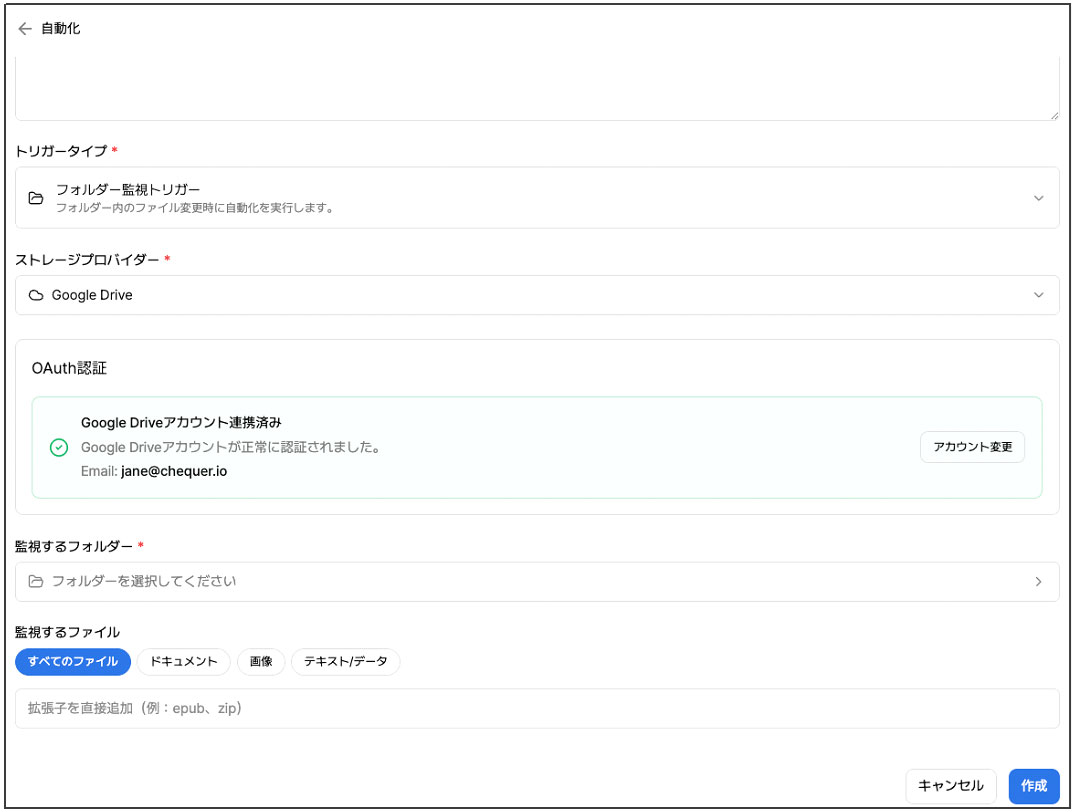Click the folder icon in the trigger type field

[x=35, y=196]
